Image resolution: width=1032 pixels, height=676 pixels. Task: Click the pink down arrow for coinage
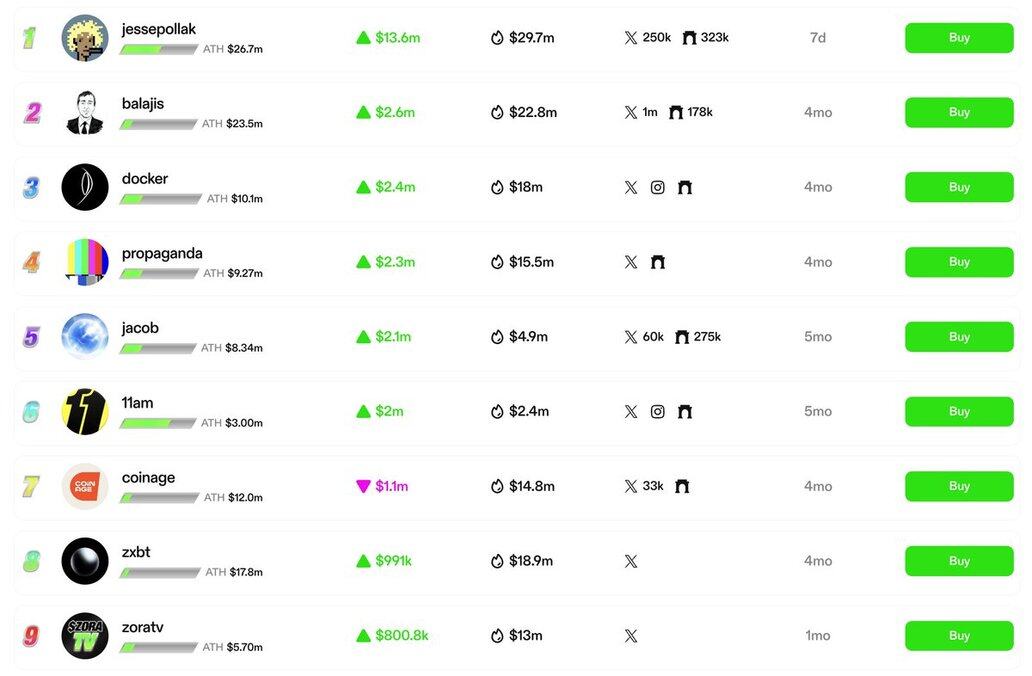(363, 487)
